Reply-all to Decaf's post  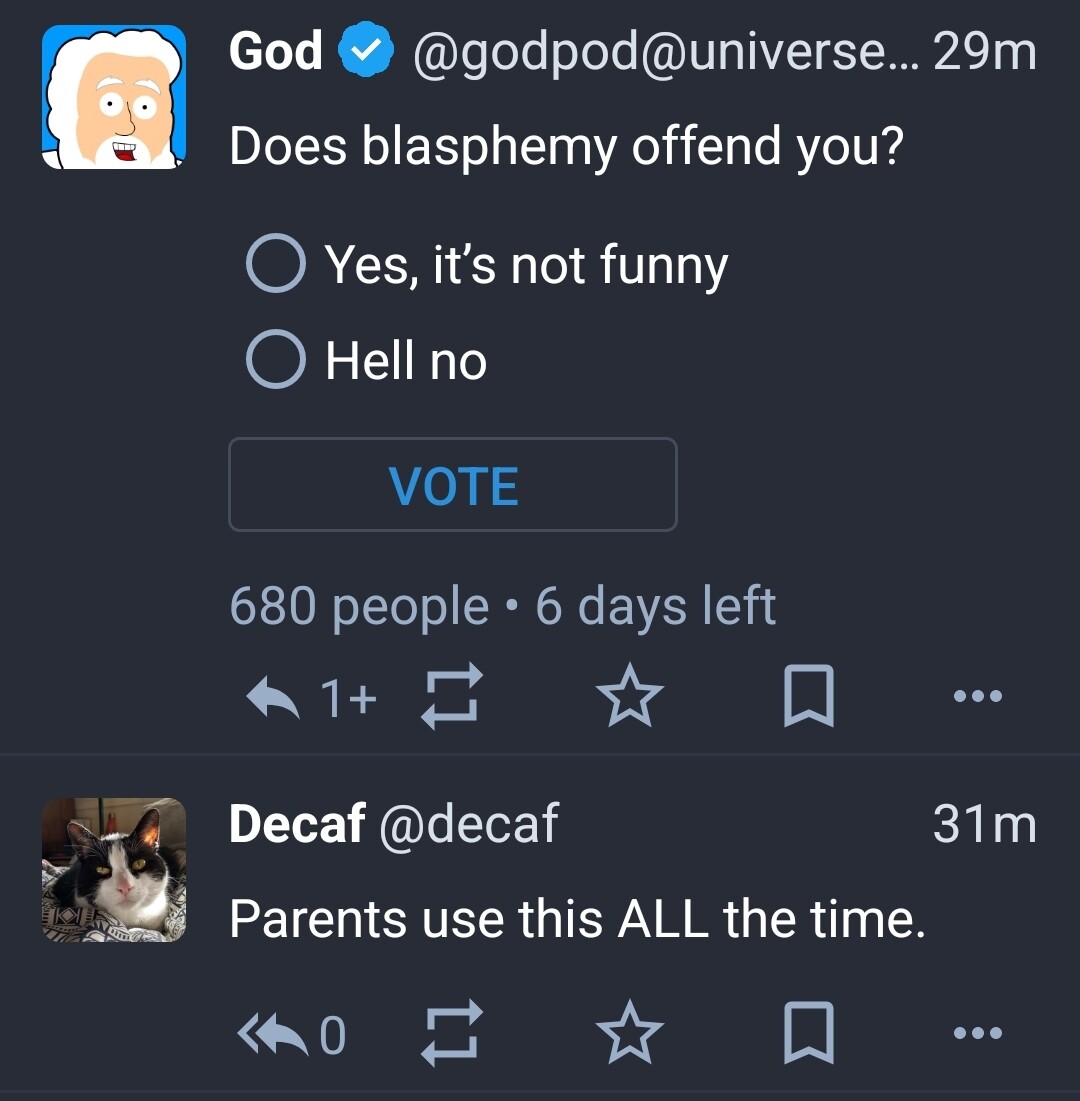272,1035
